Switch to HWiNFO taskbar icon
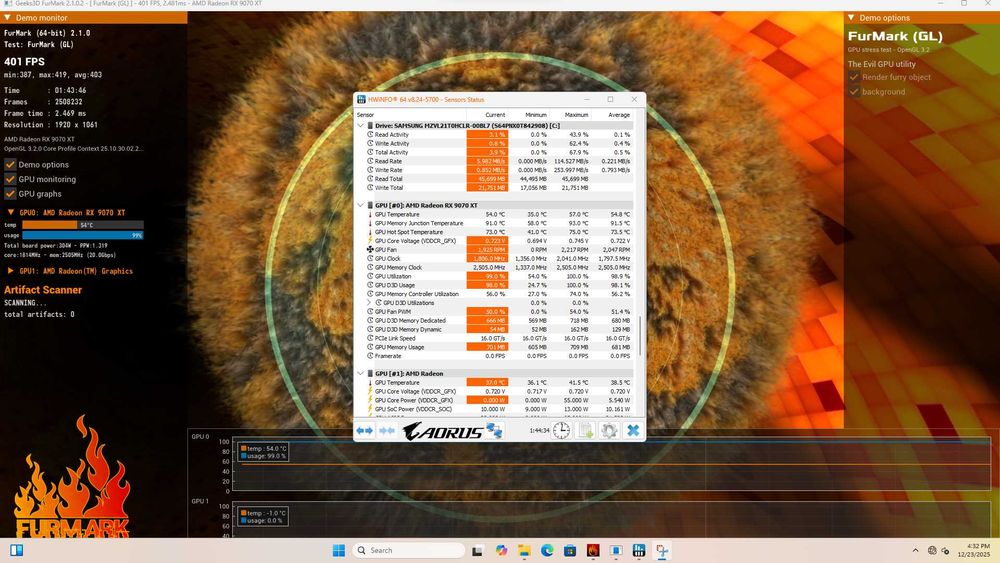1000x563 pixels. tap(639, 550)
